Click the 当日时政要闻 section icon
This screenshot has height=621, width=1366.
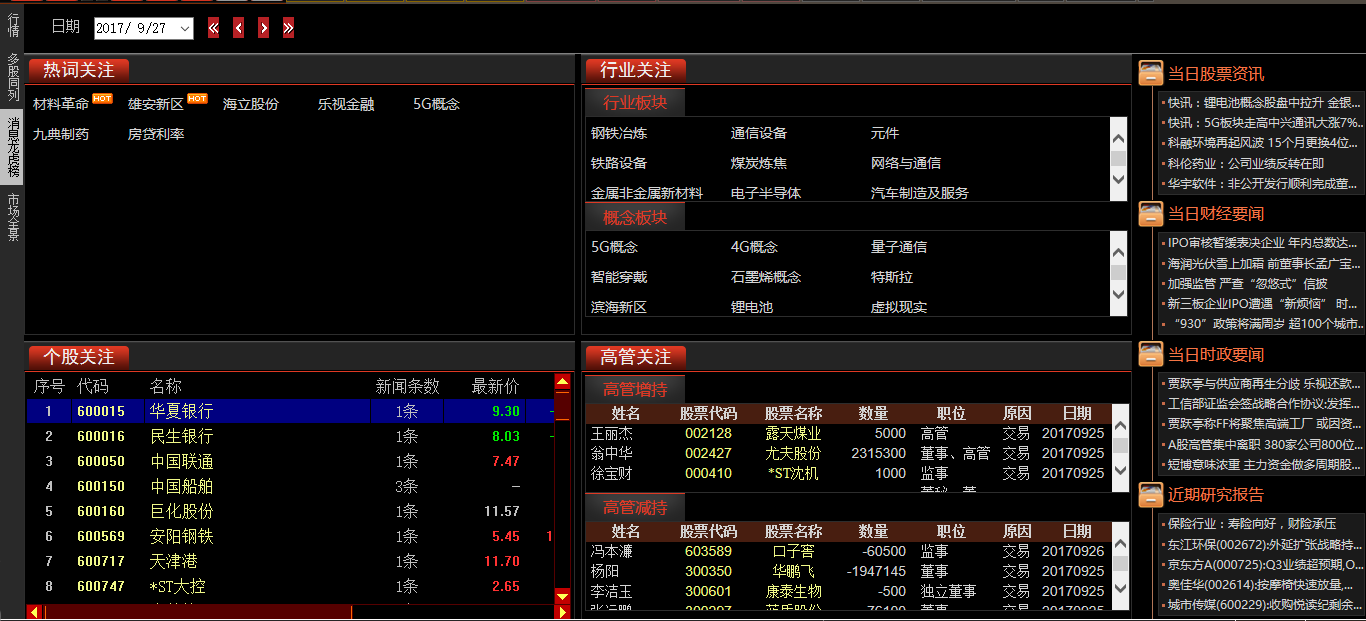click(x=1151, y=354)
